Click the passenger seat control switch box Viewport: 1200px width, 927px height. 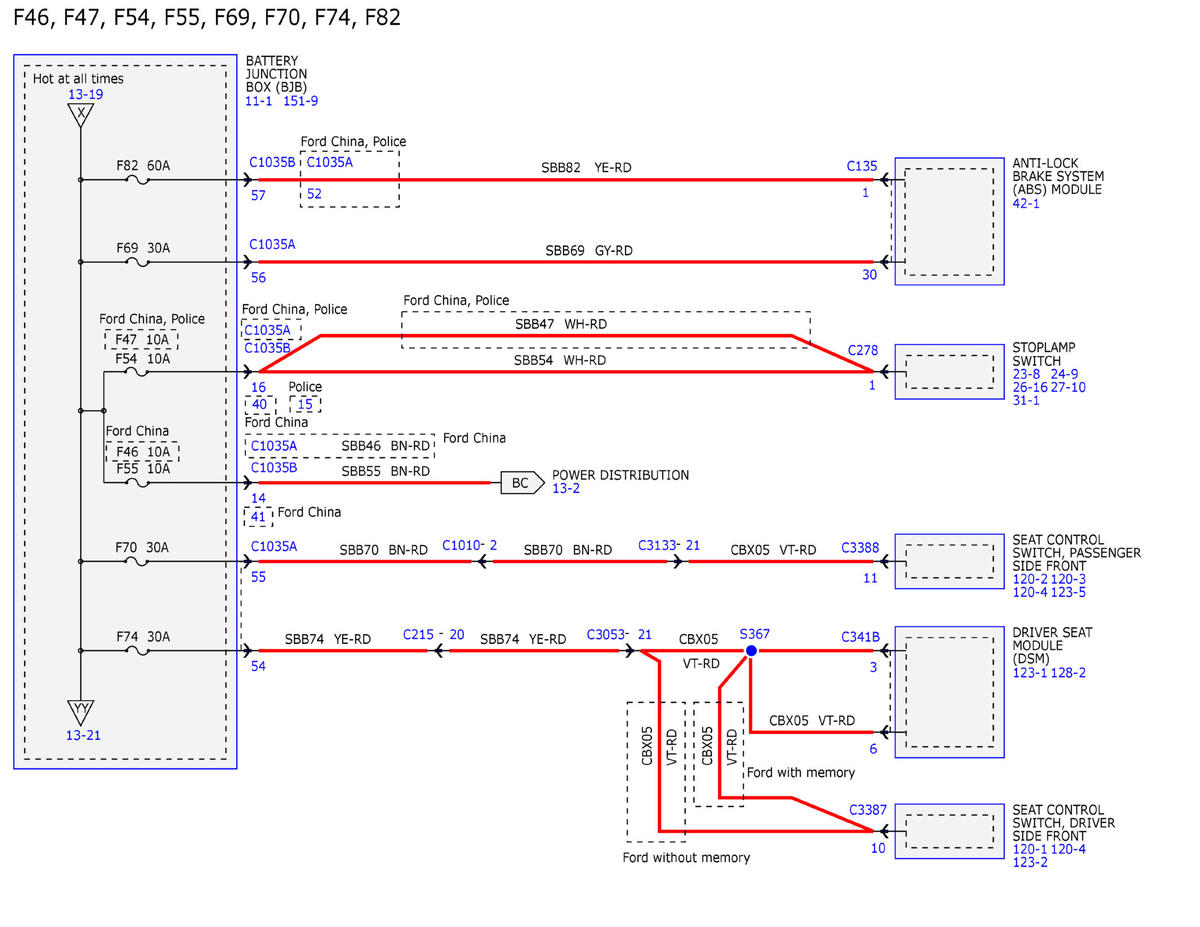(x=949, y=562)
